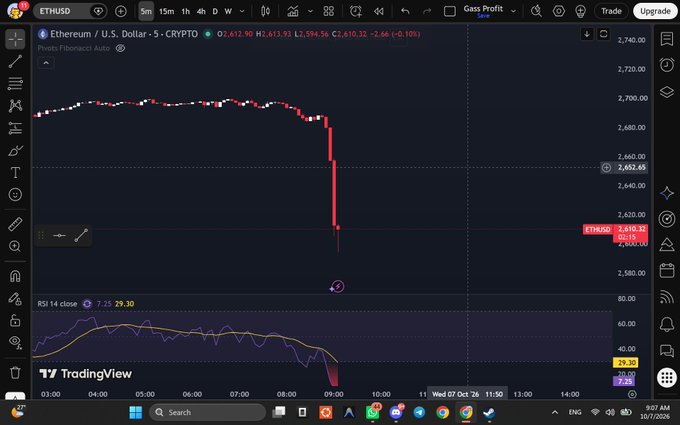
Task: Open the candlestick chart type selector
Action: click(x=265, y=11)
